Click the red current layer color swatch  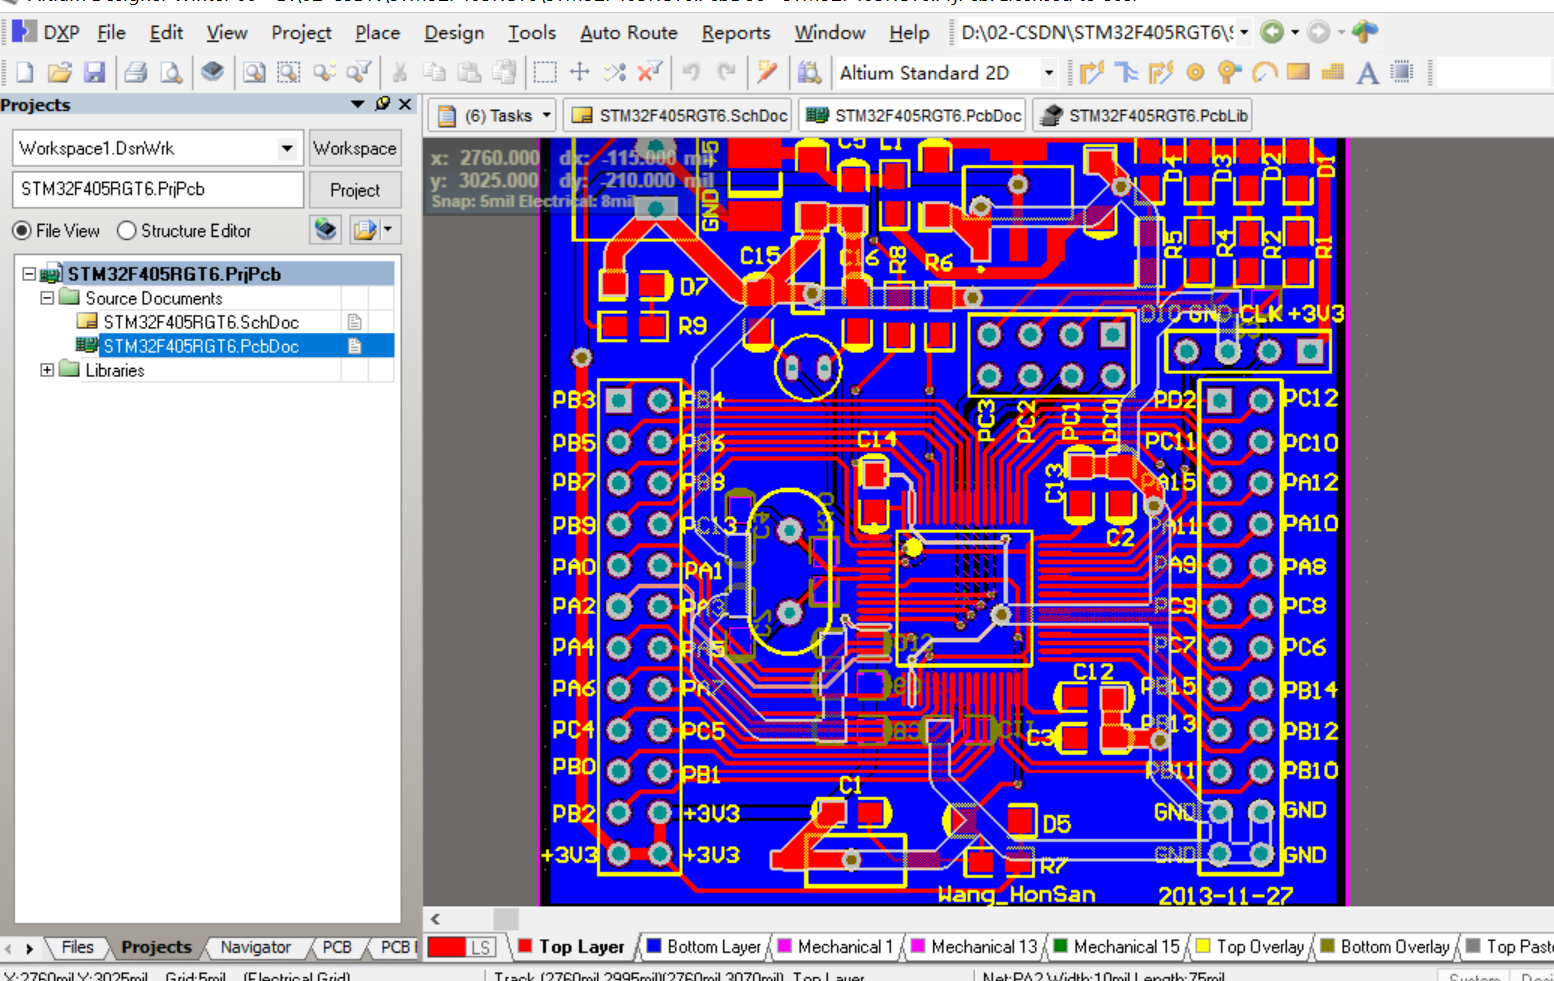(447, 947)
